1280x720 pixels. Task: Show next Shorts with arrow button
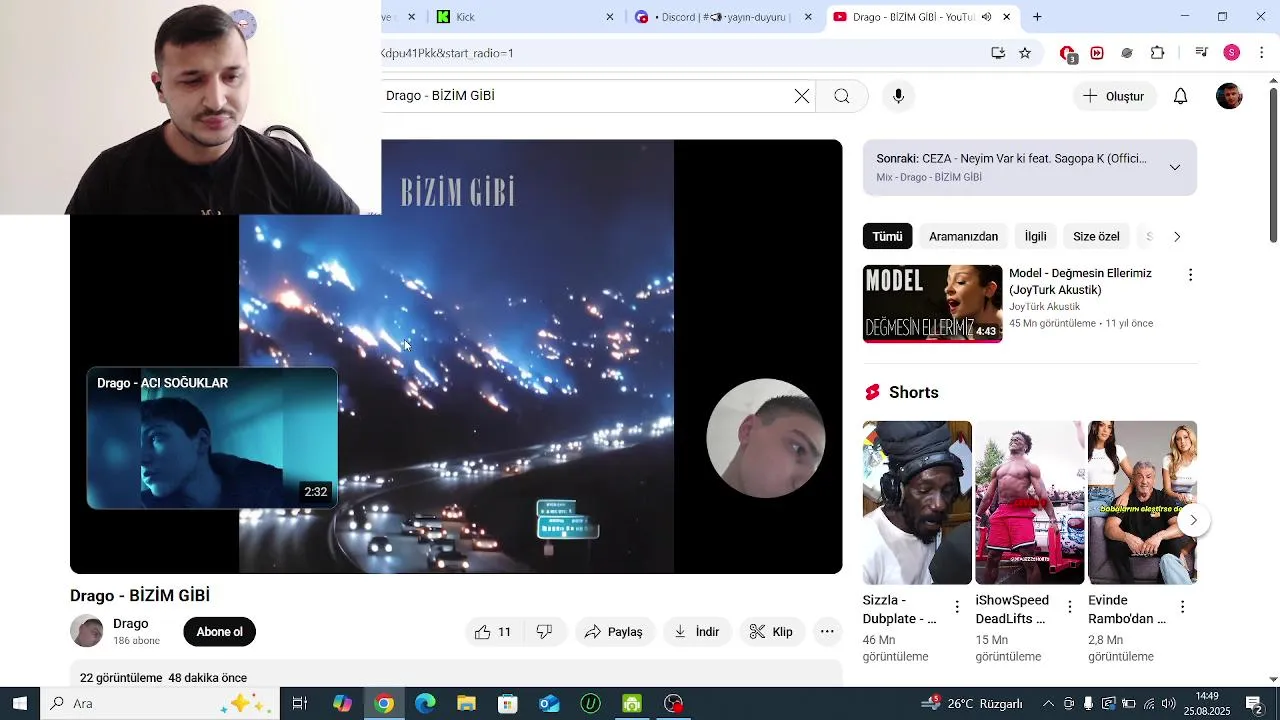pyautogui.click(x=1193, y=520)
